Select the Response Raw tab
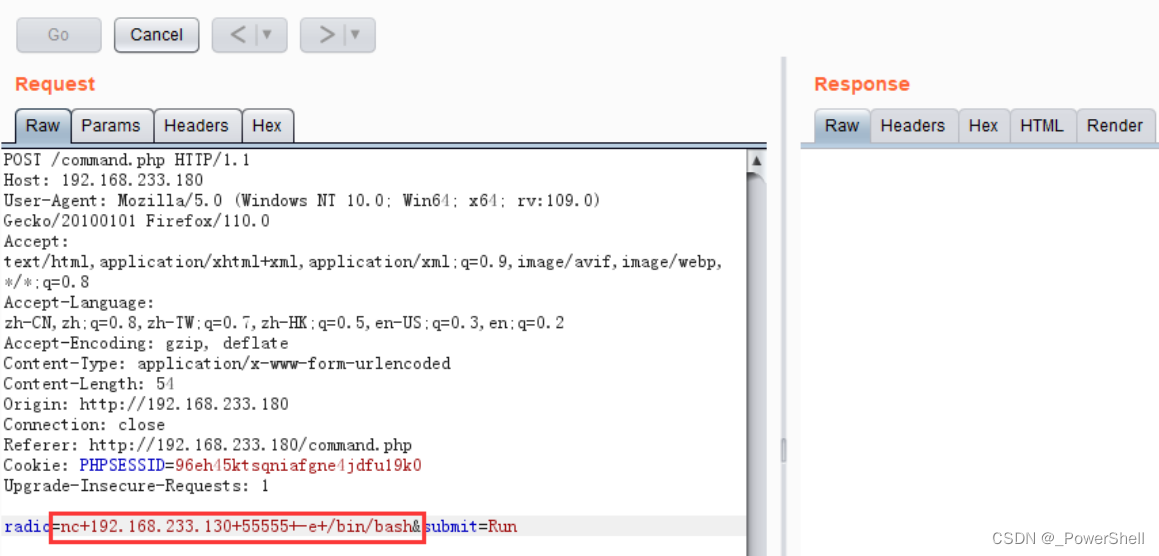 pyautogui.click(x=842, y=126)
